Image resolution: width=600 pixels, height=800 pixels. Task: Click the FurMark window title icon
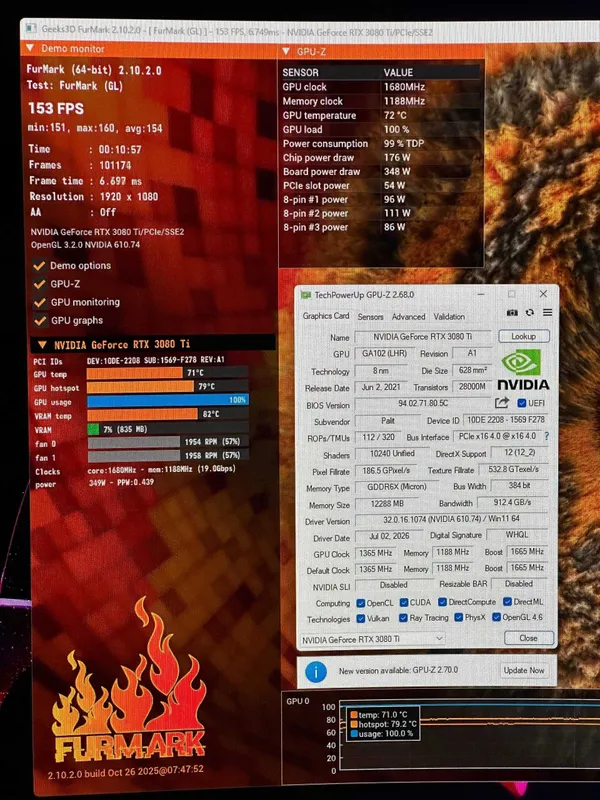pyautogui.click(x=31, y=28)
